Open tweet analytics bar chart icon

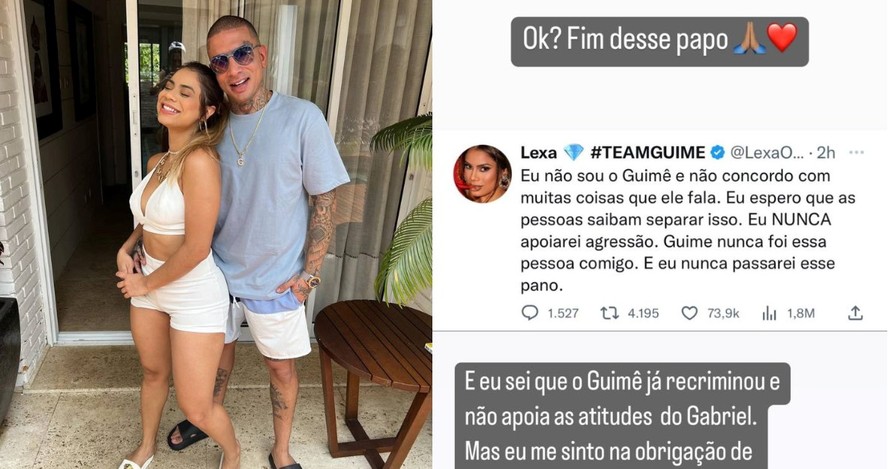[x=769, y=313]
